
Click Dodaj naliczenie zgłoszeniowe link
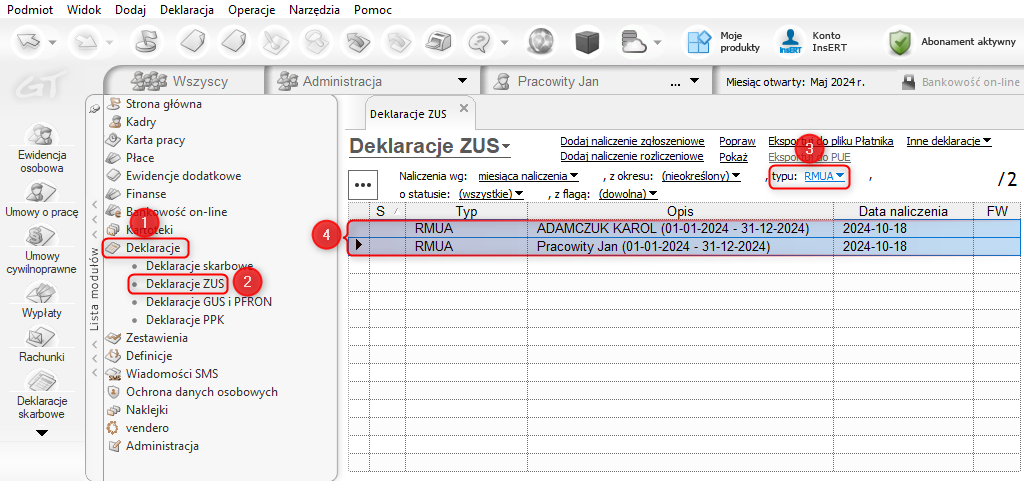pyautogui.click(x=632, y=141)
